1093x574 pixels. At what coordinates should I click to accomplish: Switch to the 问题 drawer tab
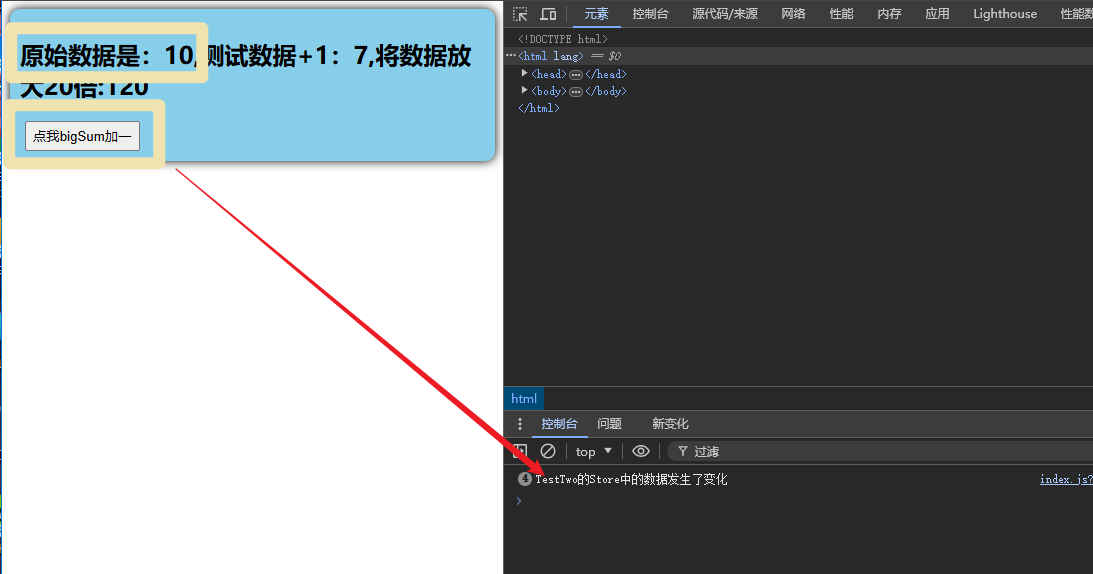[x=609, y=424]
